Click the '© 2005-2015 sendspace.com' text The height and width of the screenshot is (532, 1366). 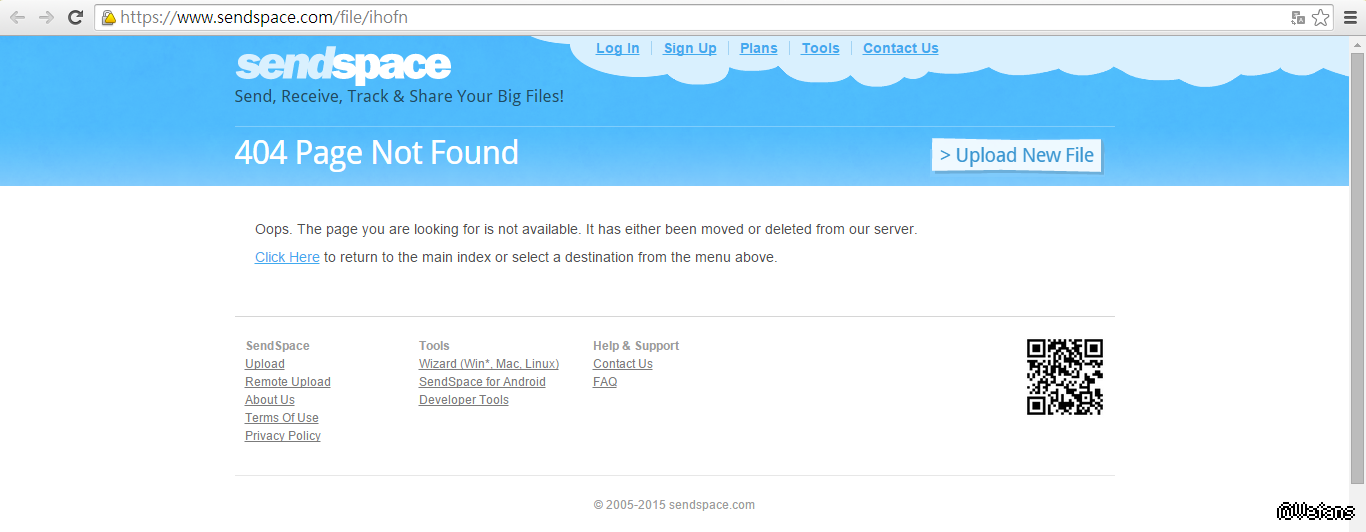point(674,505)
